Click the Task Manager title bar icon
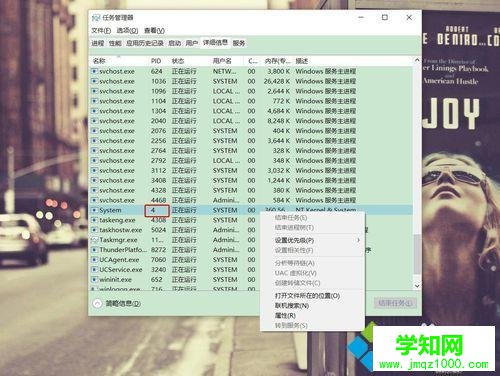Image resolution: width=500 pixels, height=376 pixels. (96, 18)
